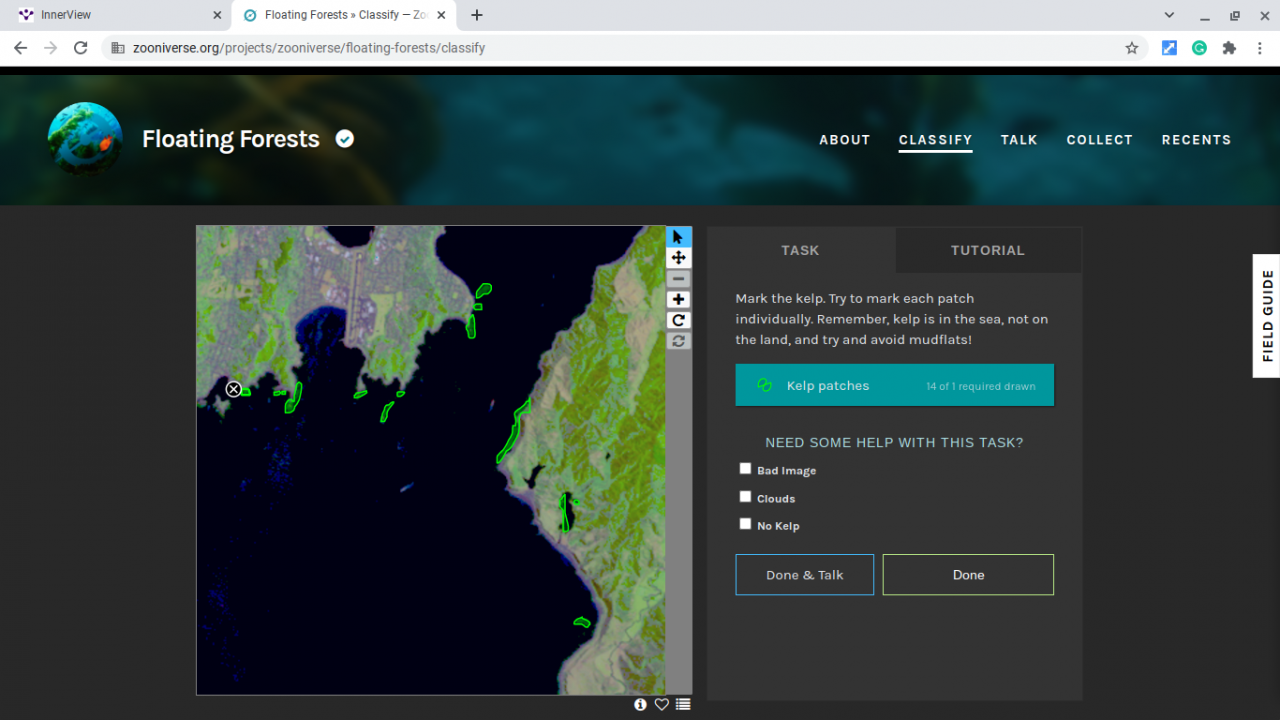The width and height of the screenshot is (1280, 720).
Task: Close the InnerView tab
Action: (x=218, y=15)
